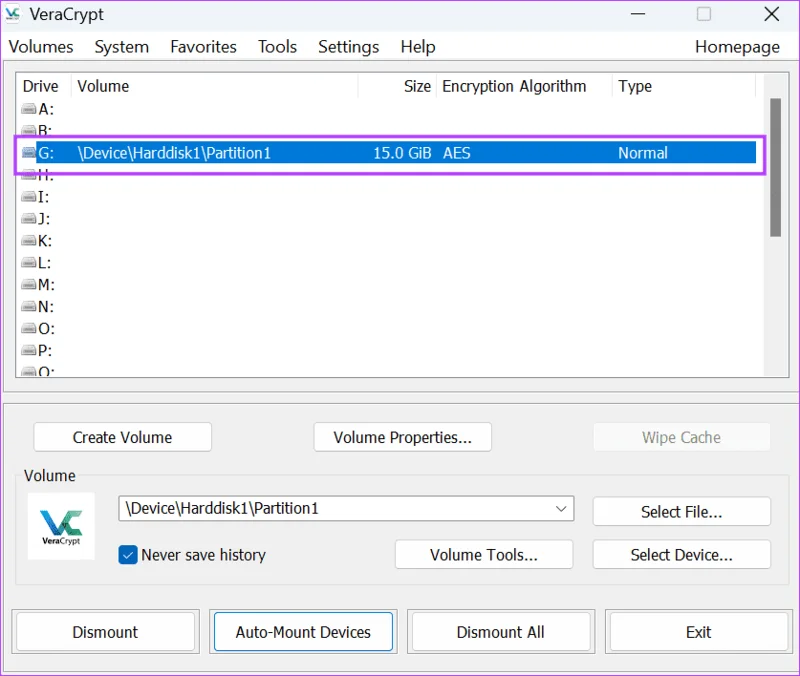Screen dimensions: 800x676
Task: Open the Volumes menu
Action: pos(41,47)
